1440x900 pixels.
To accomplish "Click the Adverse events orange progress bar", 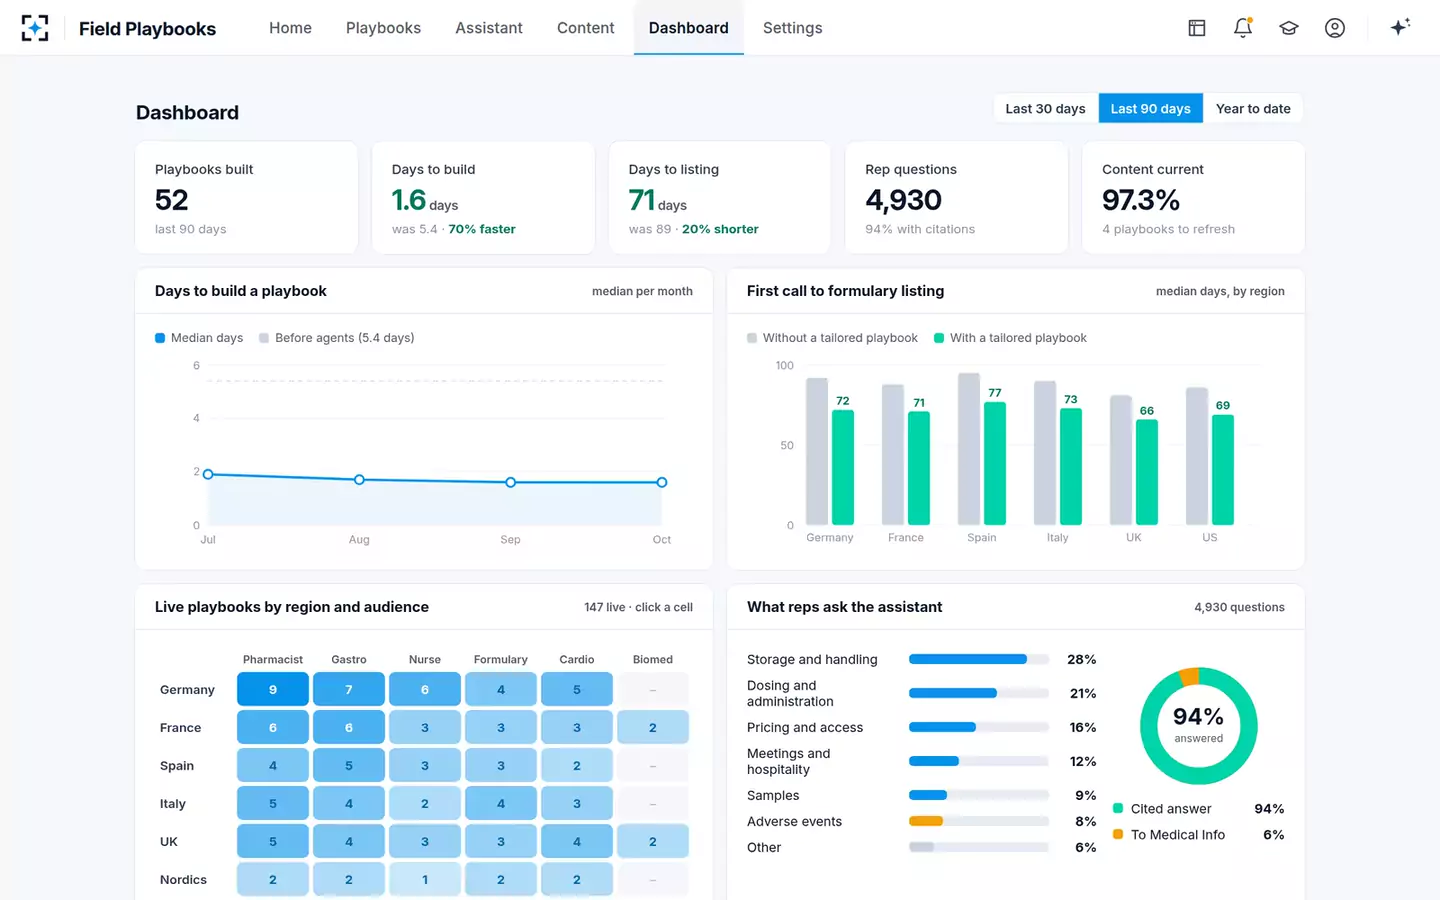I will [979, 821].
